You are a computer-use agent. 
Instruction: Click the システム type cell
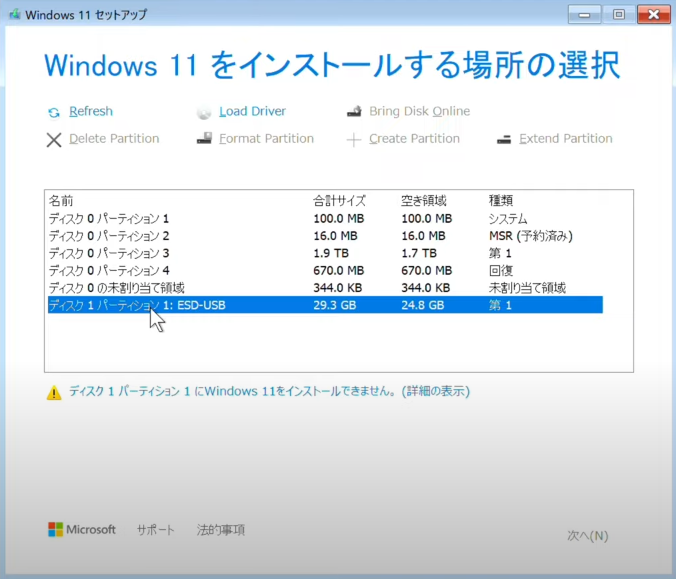point(508,219)
